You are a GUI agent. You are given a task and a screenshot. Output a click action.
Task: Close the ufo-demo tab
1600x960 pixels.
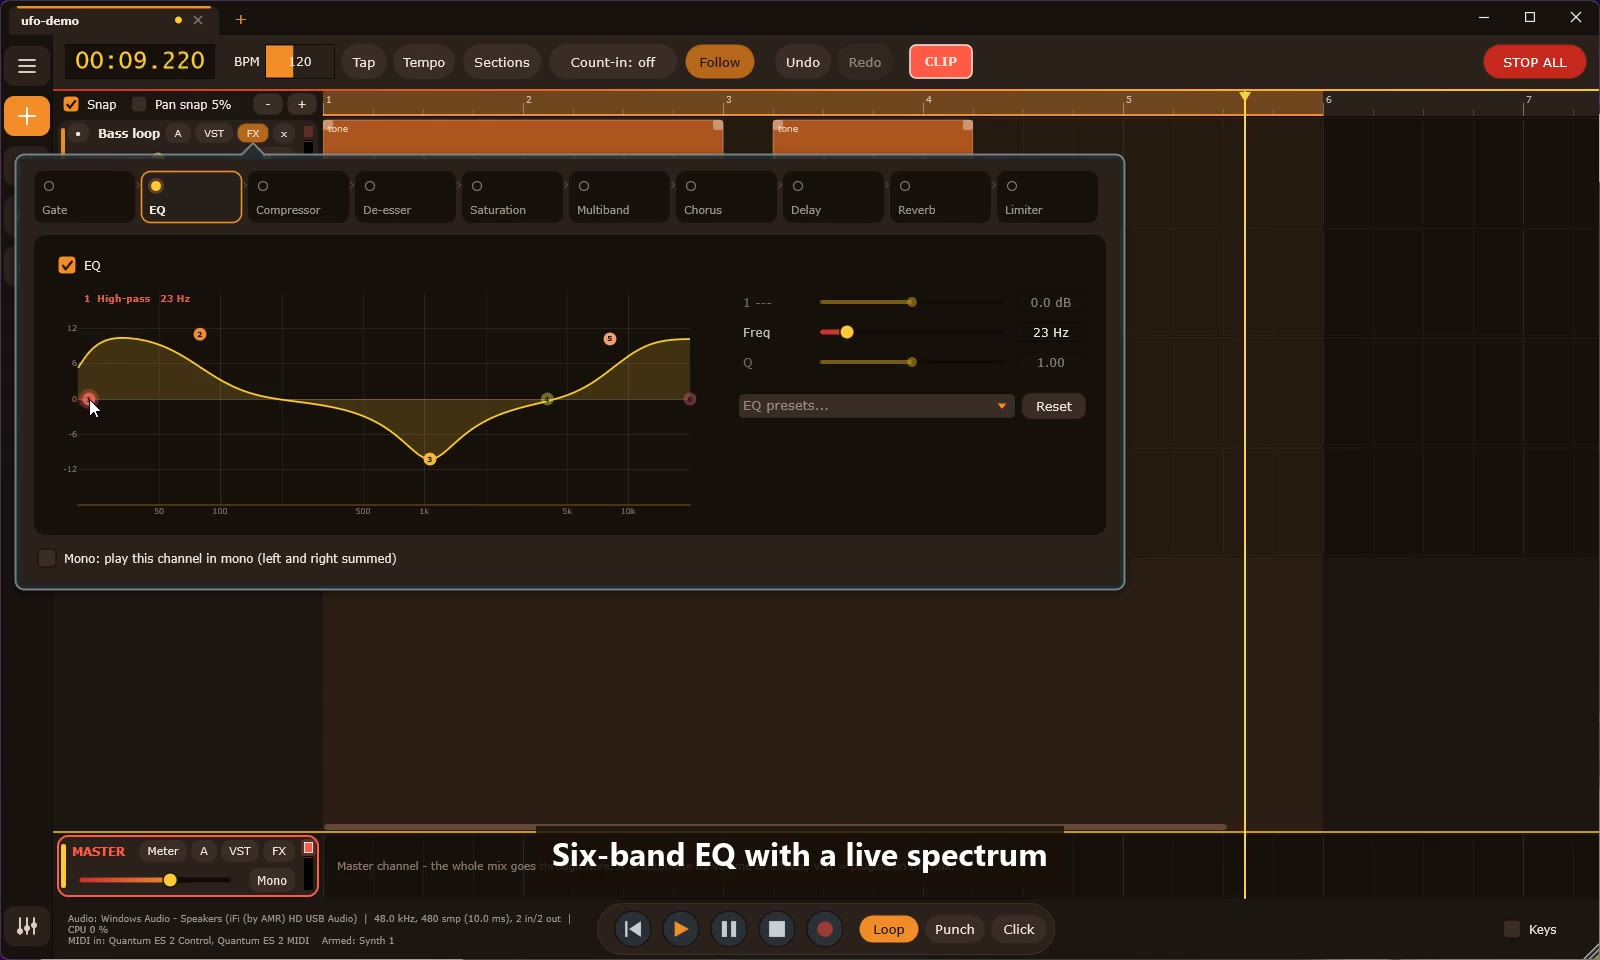[x=198, y=20]
